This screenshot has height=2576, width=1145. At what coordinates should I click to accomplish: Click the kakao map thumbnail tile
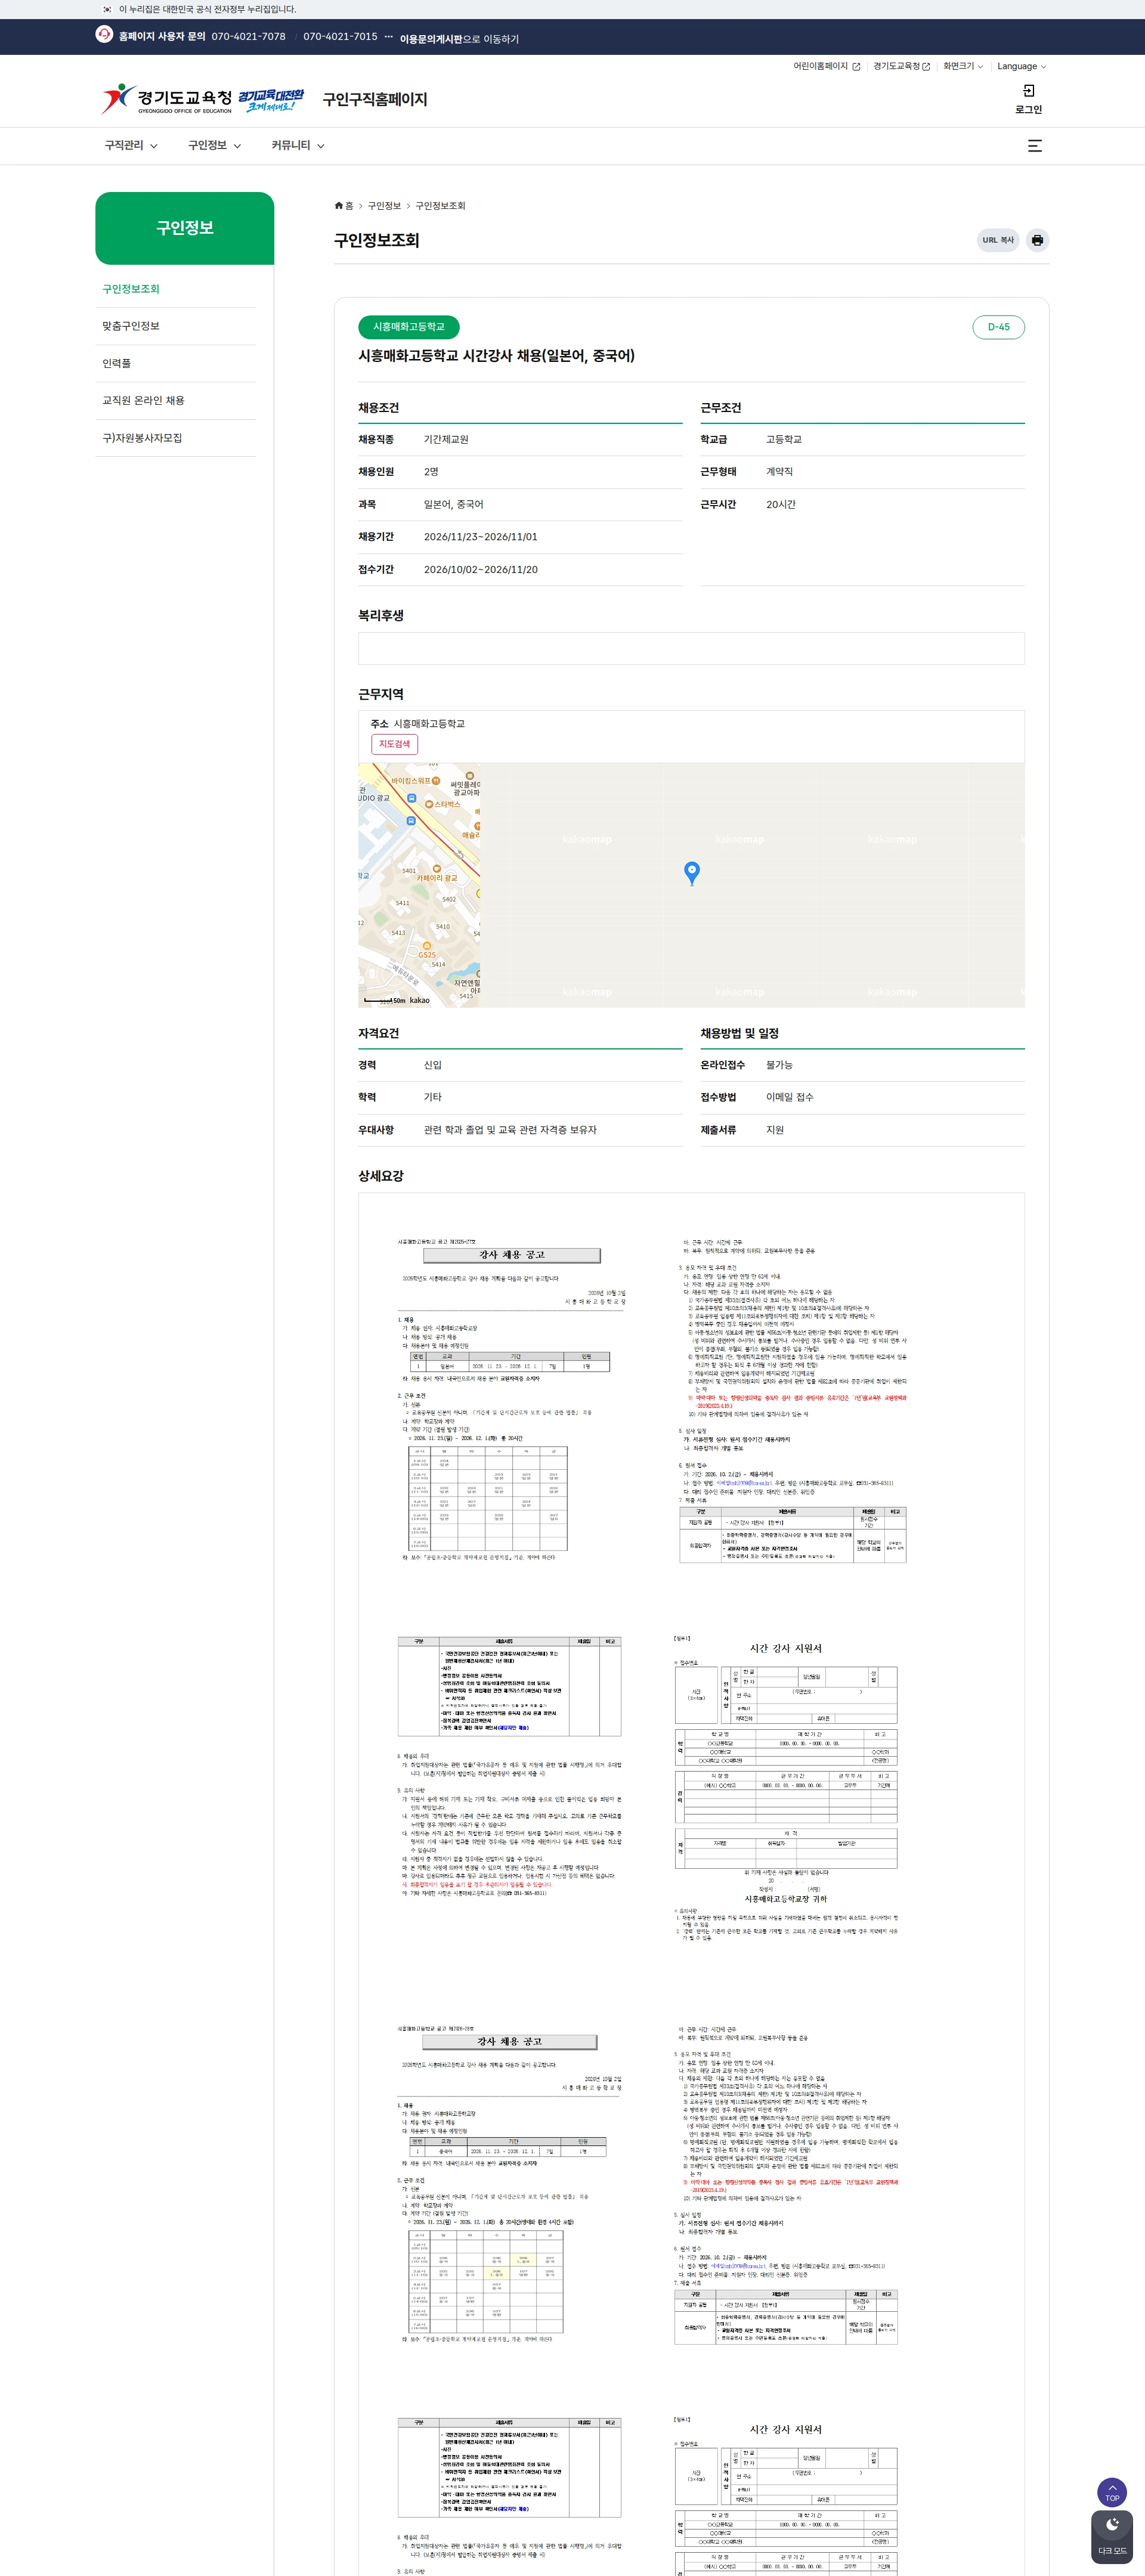pyautogui.click(x=419, y=885)
